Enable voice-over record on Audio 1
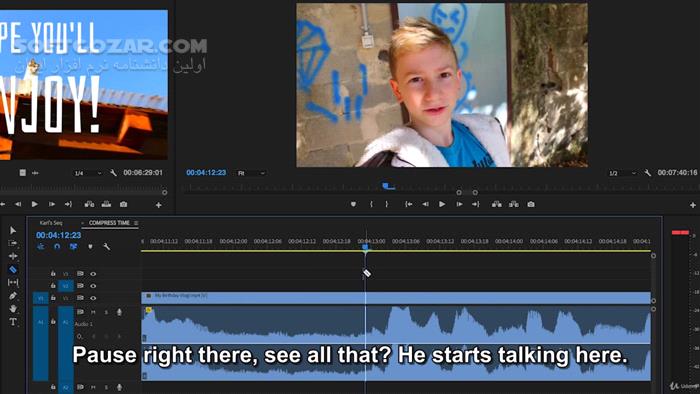Screen dimensions: 700x394 pos(119,312)
